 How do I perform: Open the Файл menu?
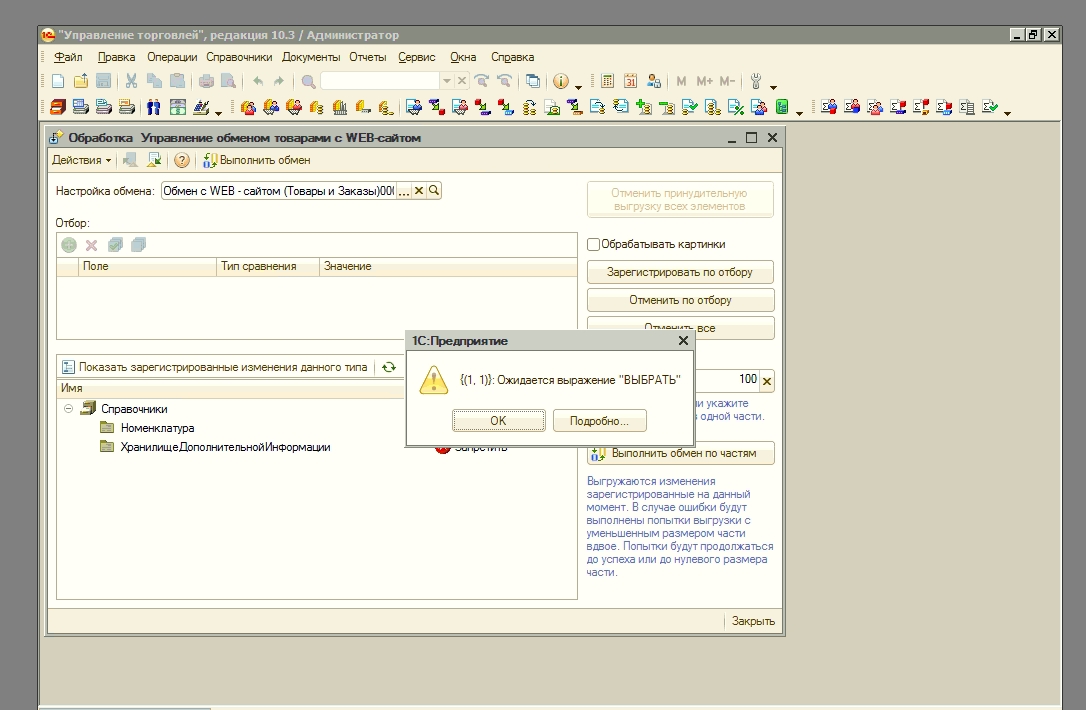coord(69,57)
